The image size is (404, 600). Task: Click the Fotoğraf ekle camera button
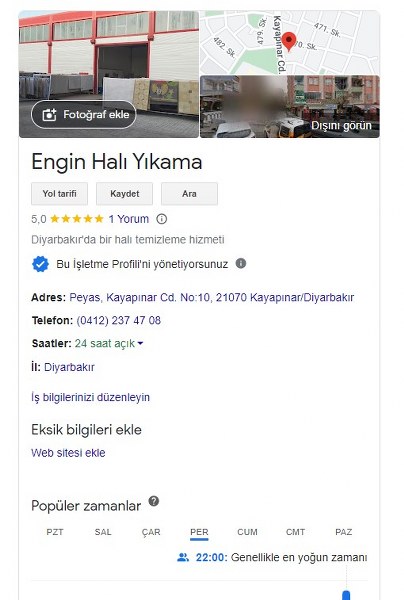83,114
